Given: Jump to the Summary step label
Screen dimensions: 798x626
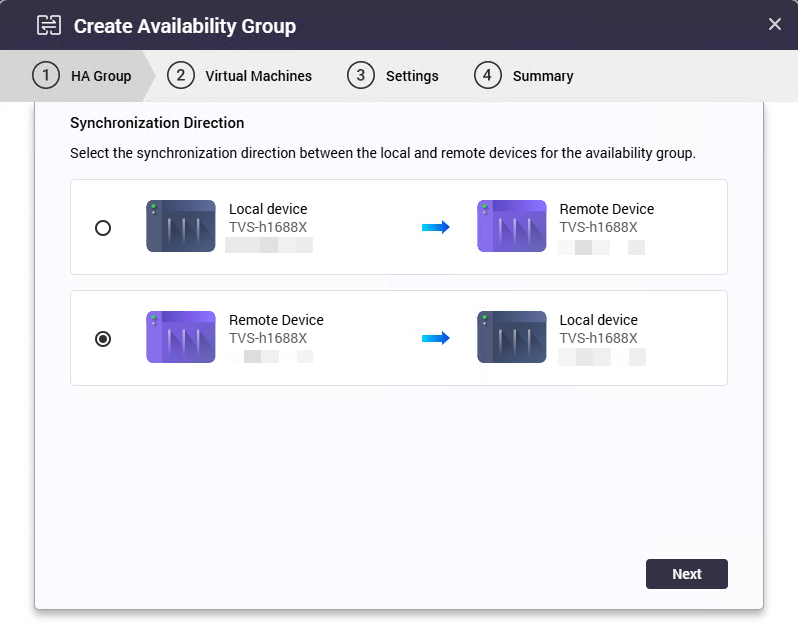Looking at the screenshot, I should [542, 76].
